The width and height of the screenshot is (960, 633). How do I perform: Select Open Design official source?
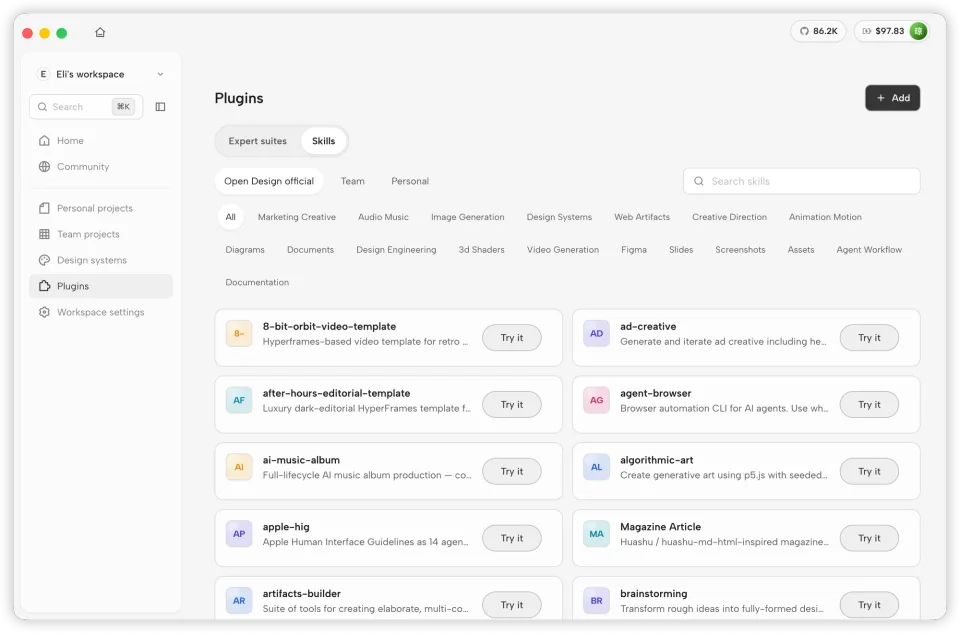point(269,181)
